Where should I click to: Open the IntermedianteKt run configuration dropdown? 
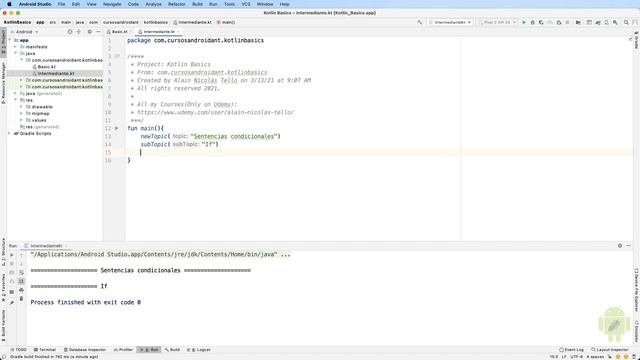click(450, 22)
